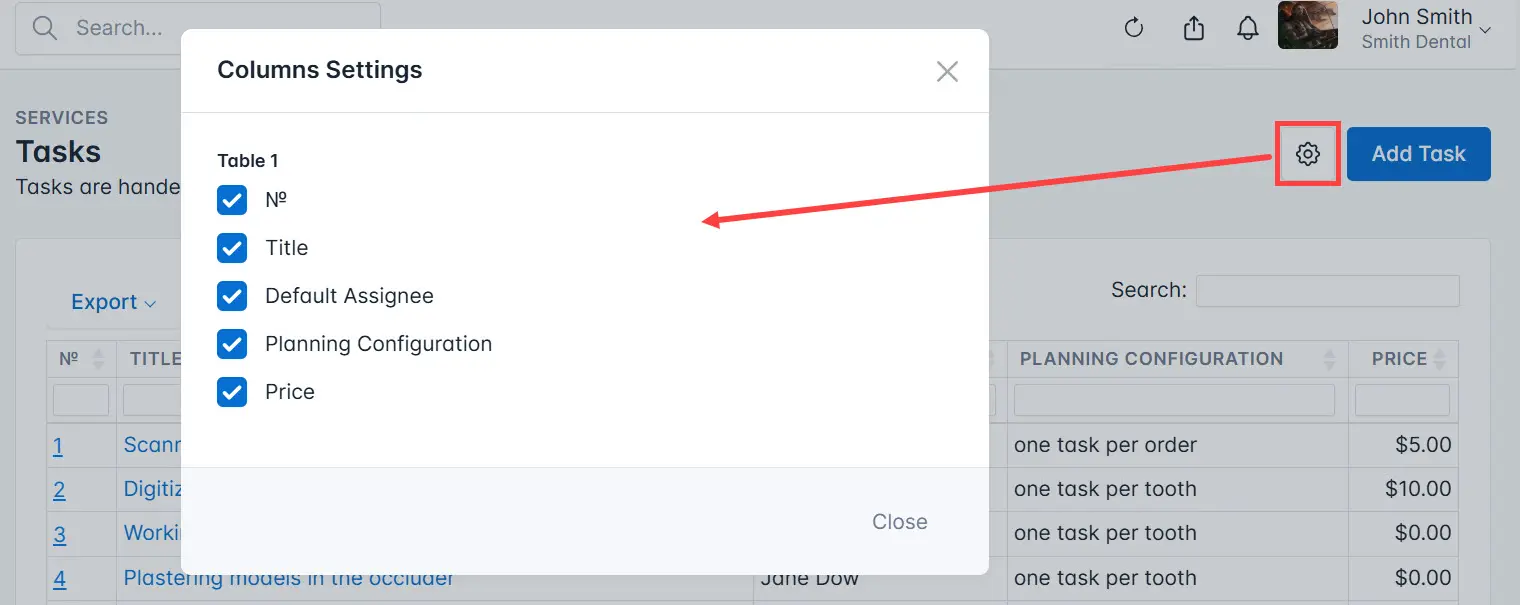Uncheck the Title column checkbox
1520x605 pixels.
(x=232, y=247)
